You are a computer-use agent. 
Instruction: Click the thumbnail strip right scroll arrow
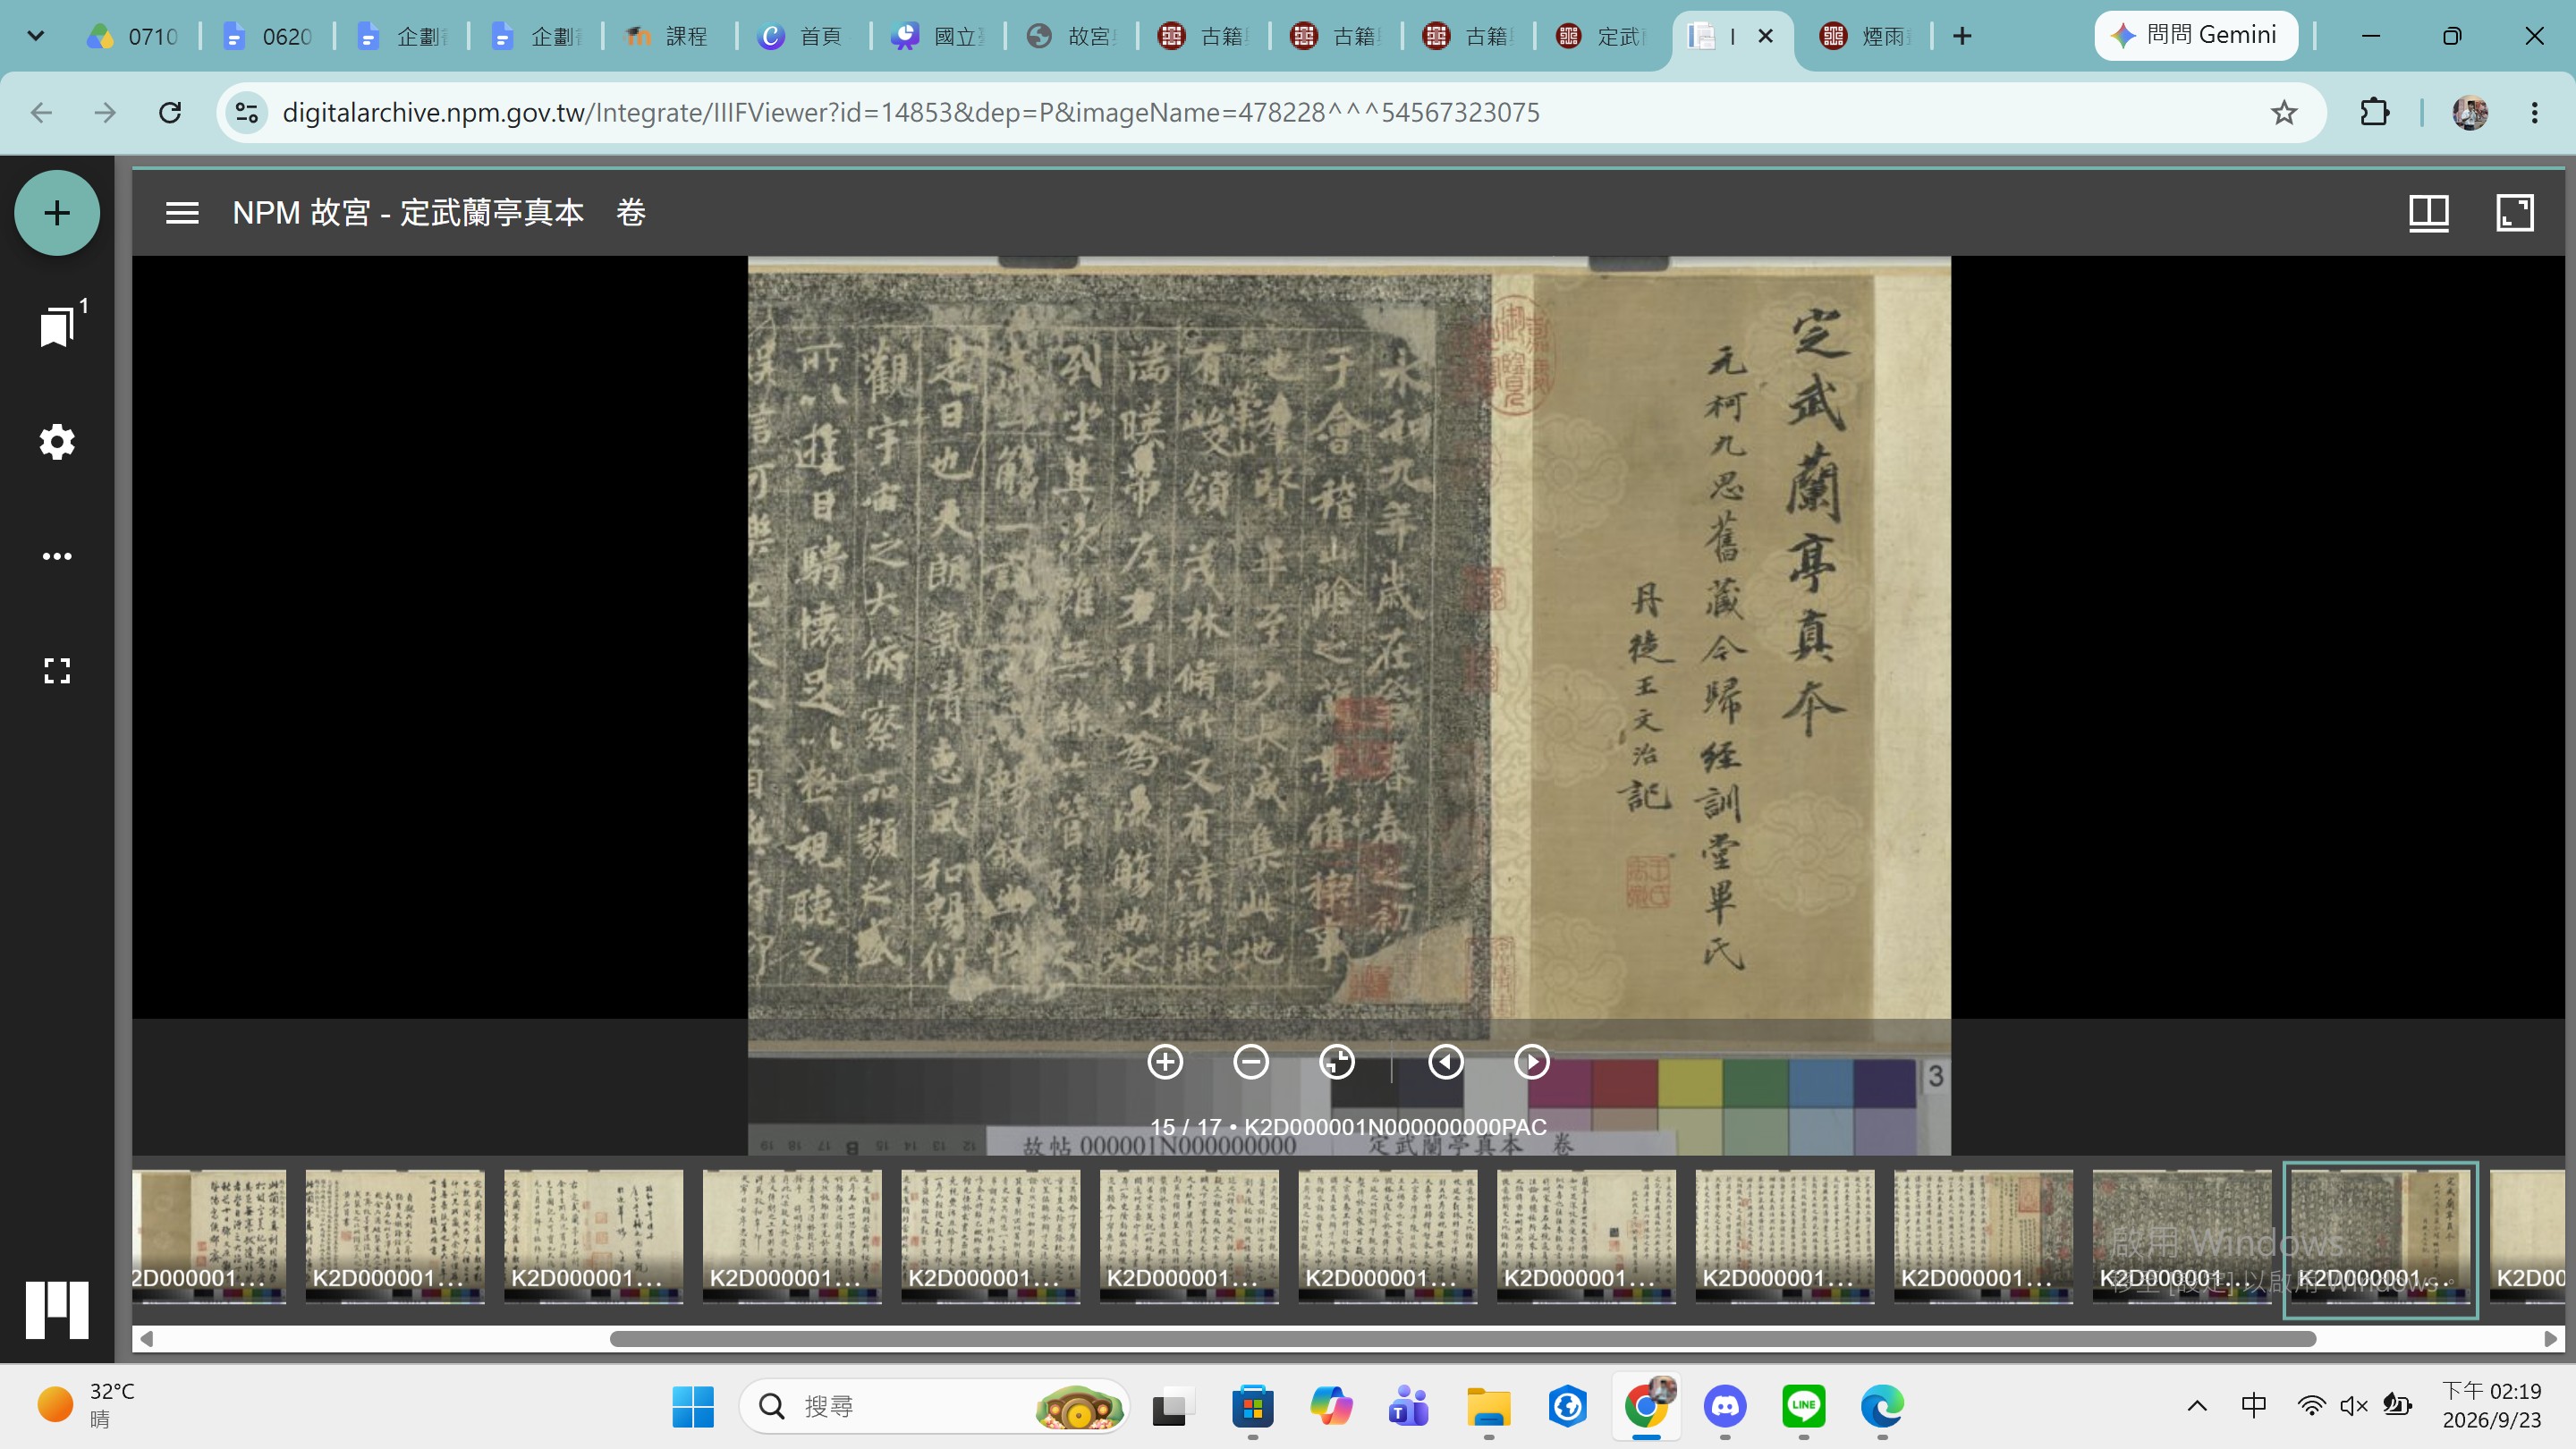tap(2551, 1339)
